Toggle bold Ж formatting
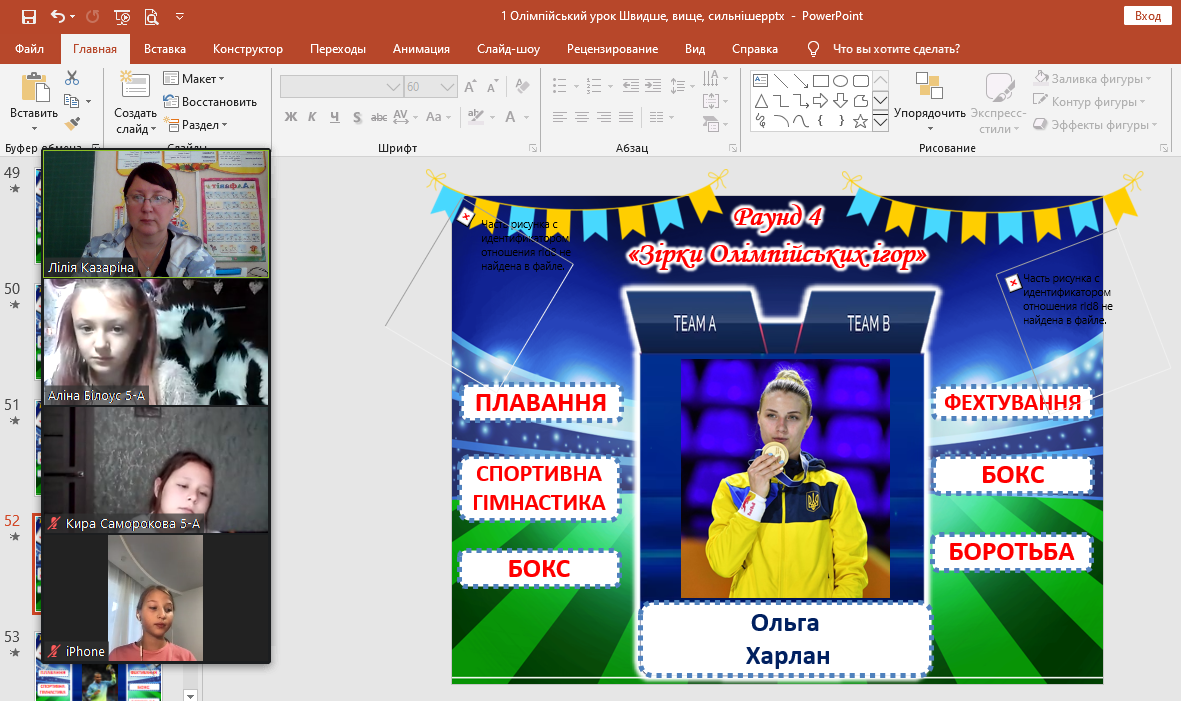The width and height of the screenshot is (1181, 701). tap(291, 117)
